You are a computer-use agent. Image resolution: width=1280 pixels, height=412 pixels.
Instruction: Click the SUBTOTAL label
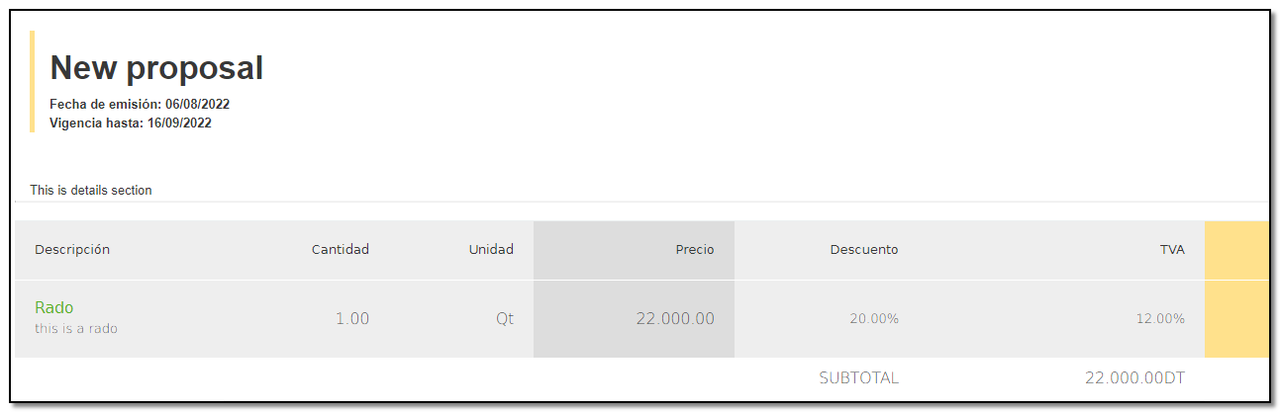[858, 378]
